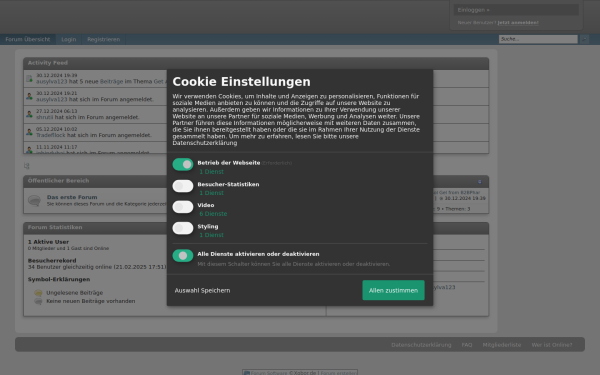
Task: Click Ungelesene Beiträge legend icon
Action: click(x=38, y=293)
